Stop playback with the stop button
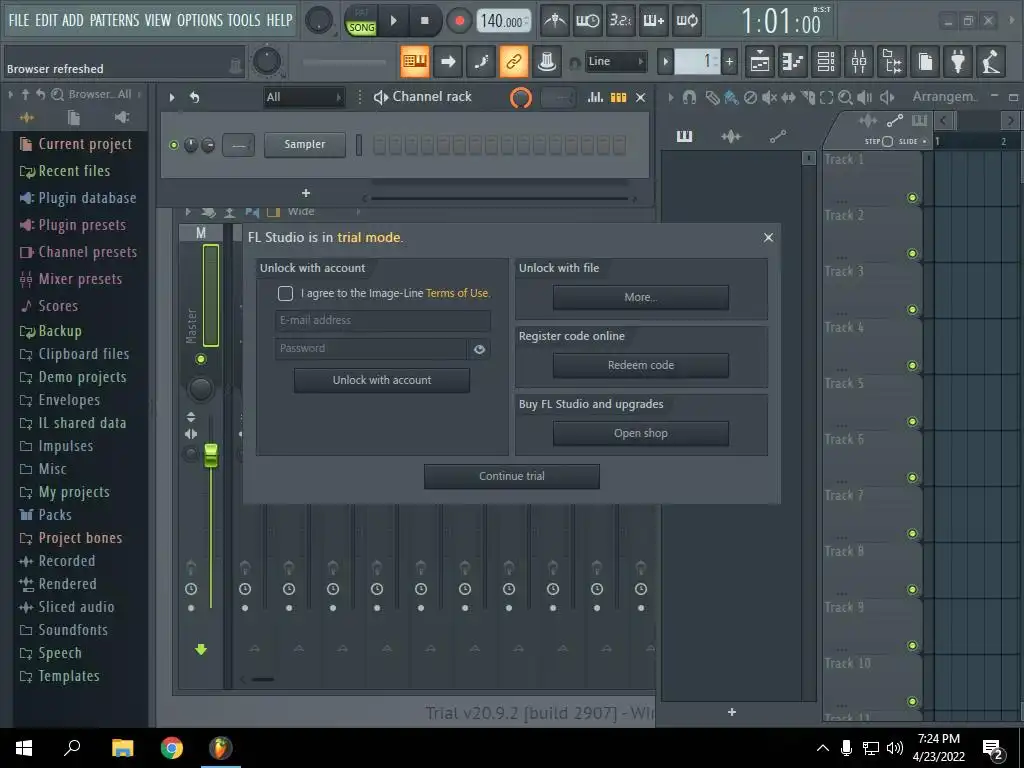The height and width of the screenshot is (768, 1024). (424, 20)
